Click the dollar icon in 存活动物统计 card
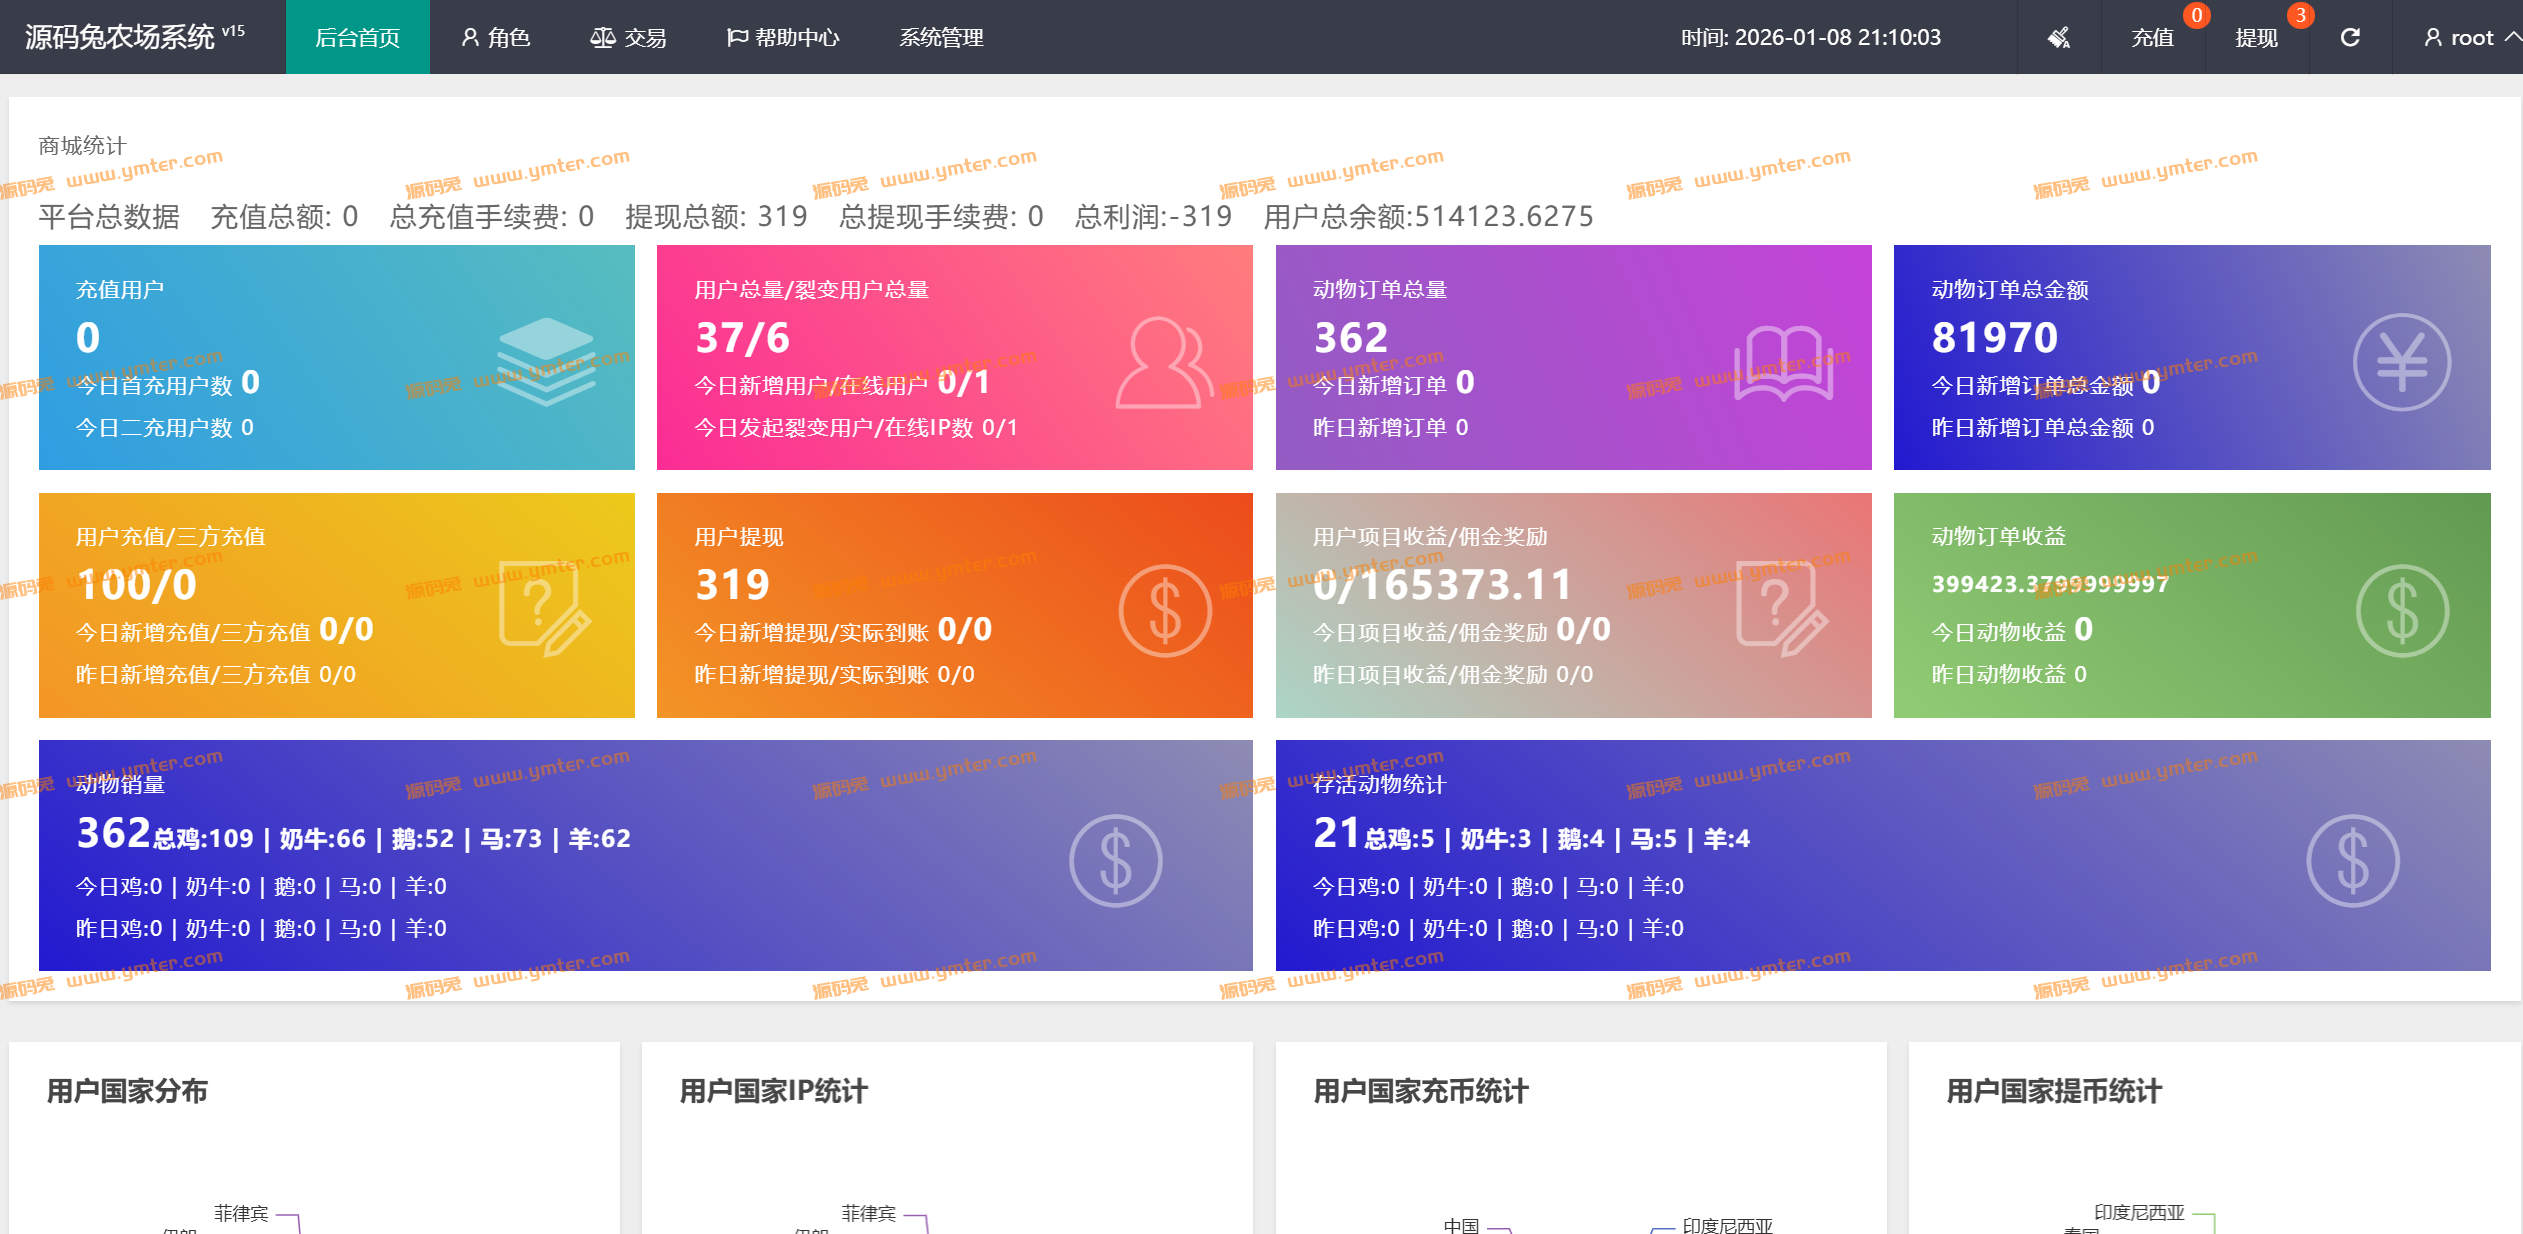 pos(2352,860)
